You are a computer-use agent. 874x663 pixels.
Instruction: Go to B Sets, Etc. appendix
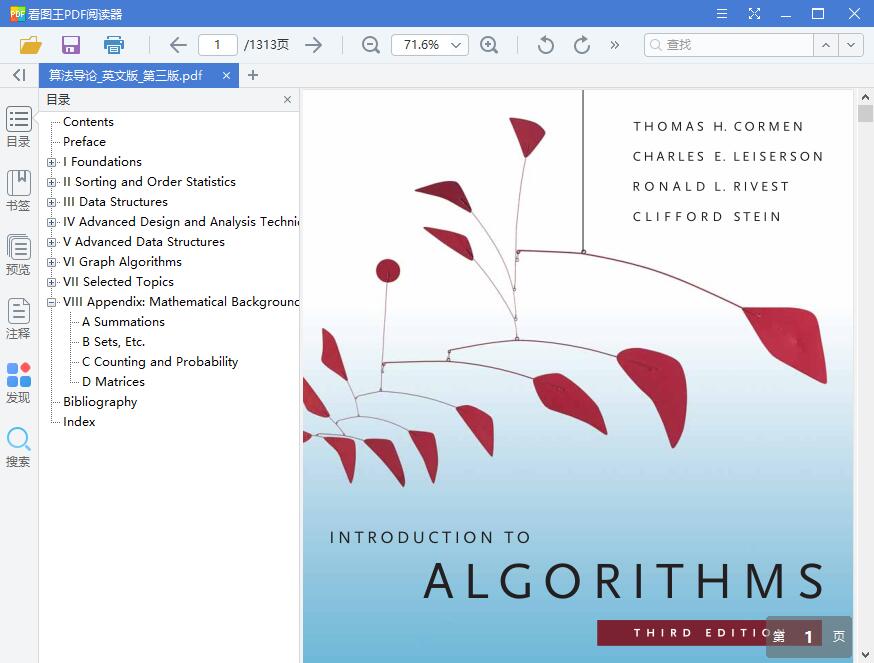(113, 342)
